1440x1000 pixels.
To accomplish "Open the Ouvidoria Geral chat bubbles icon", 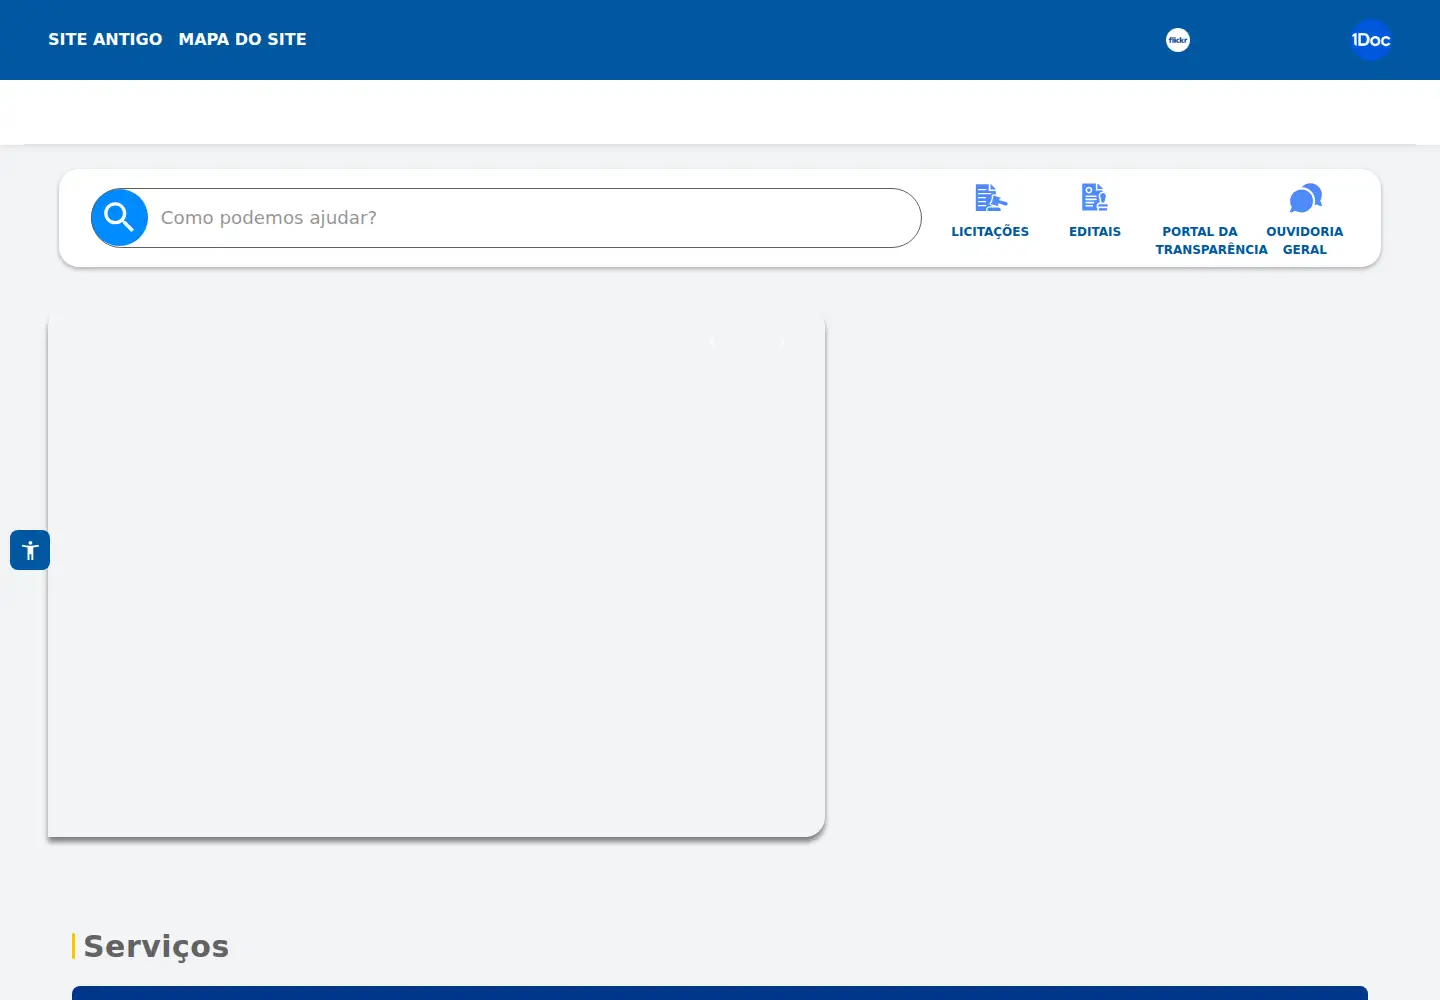I will [1306, 198].
